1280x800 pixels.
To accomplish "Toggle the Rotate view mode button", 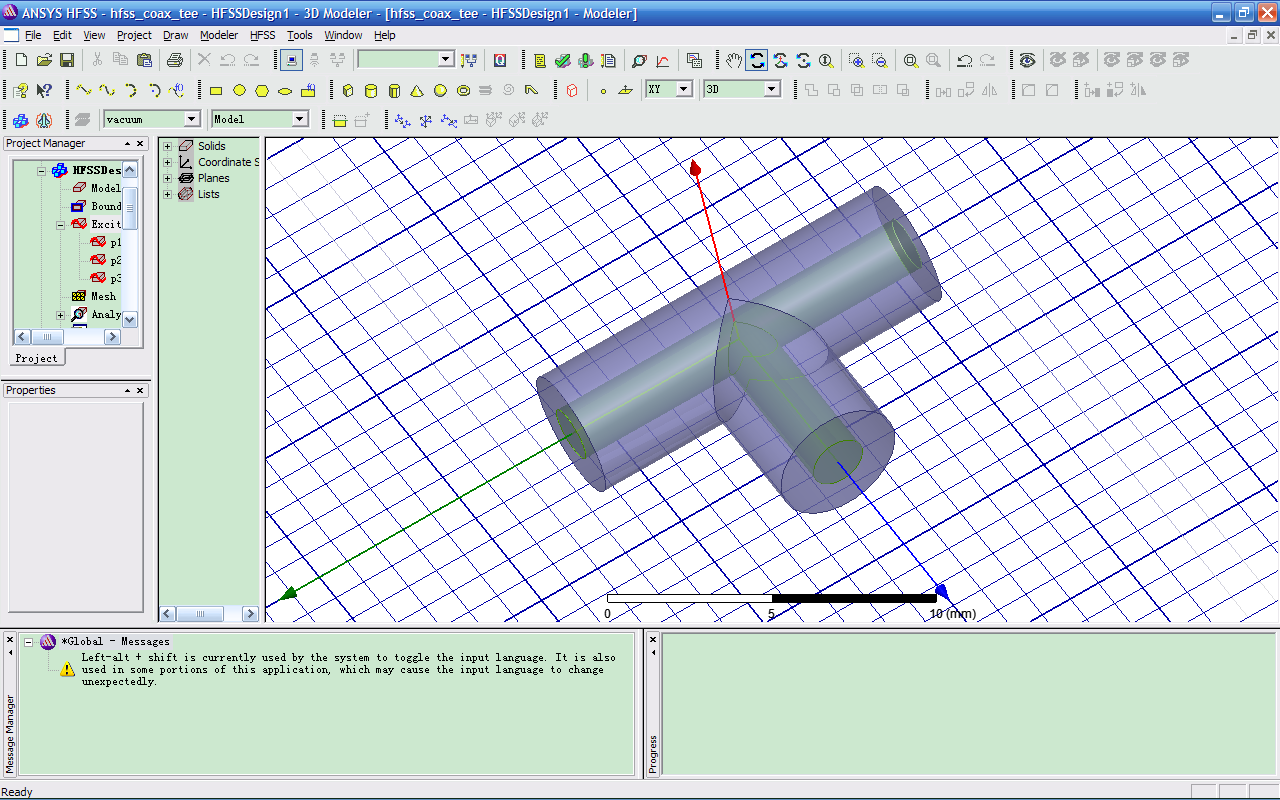I will click(757, 61).
